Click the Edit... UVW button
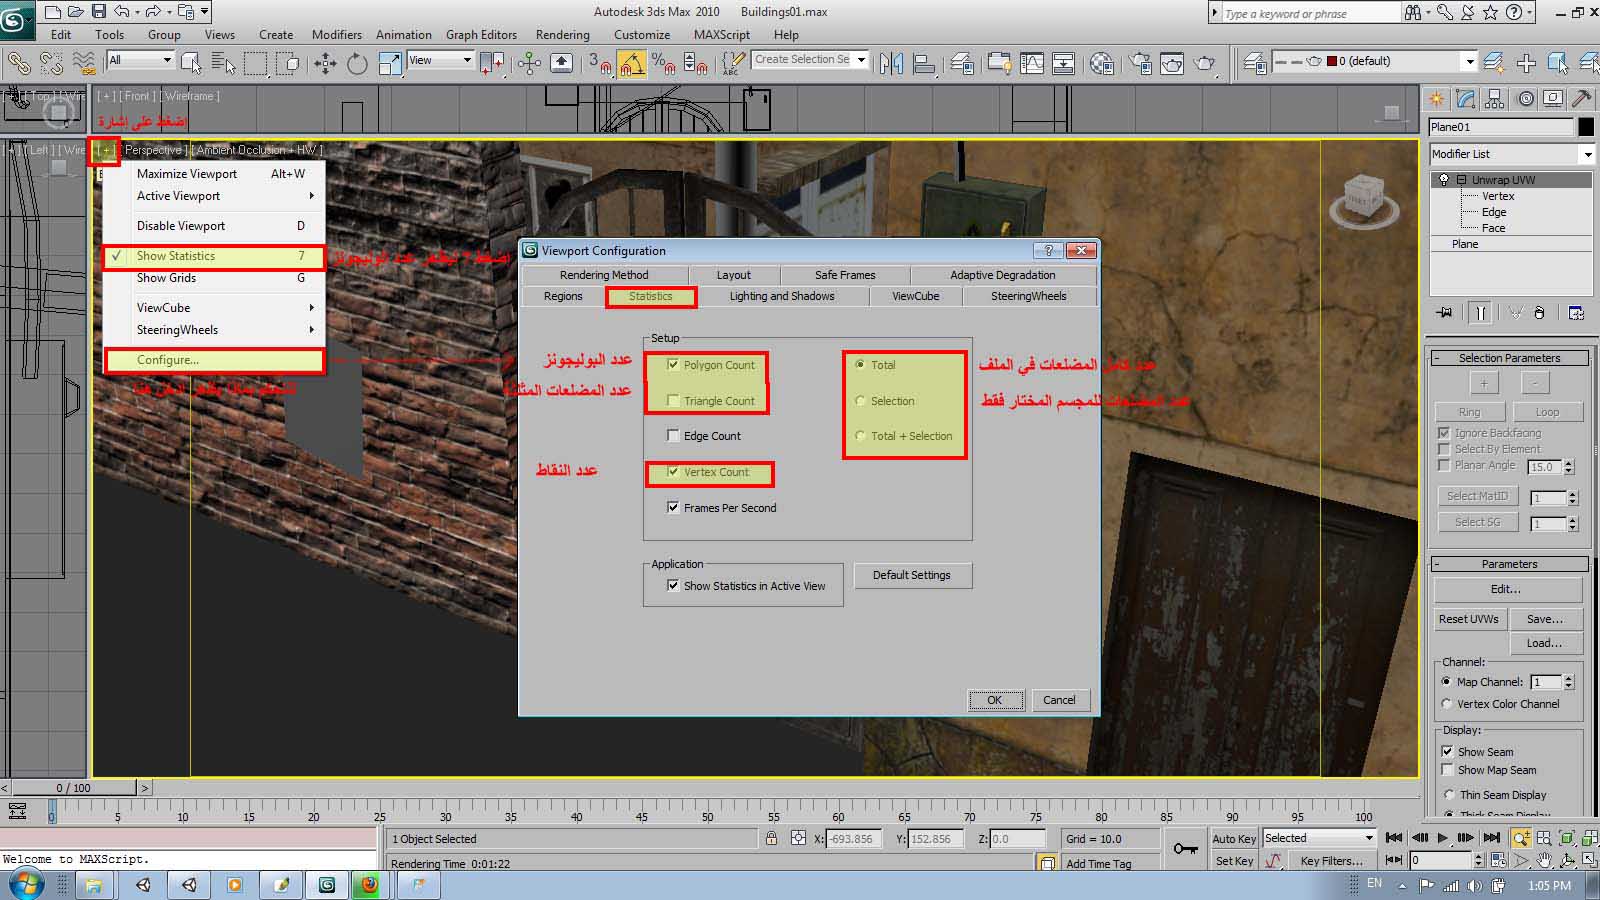 pyautogui.click(x=1507, y=589)
